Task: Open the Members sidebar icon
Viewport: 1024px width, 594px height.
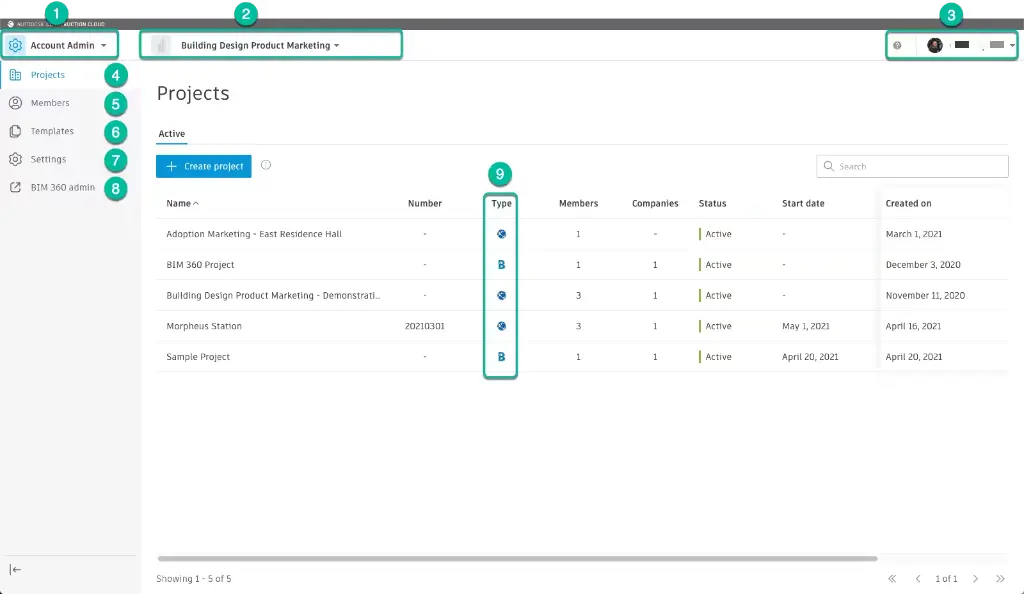Action: point(15,103)
